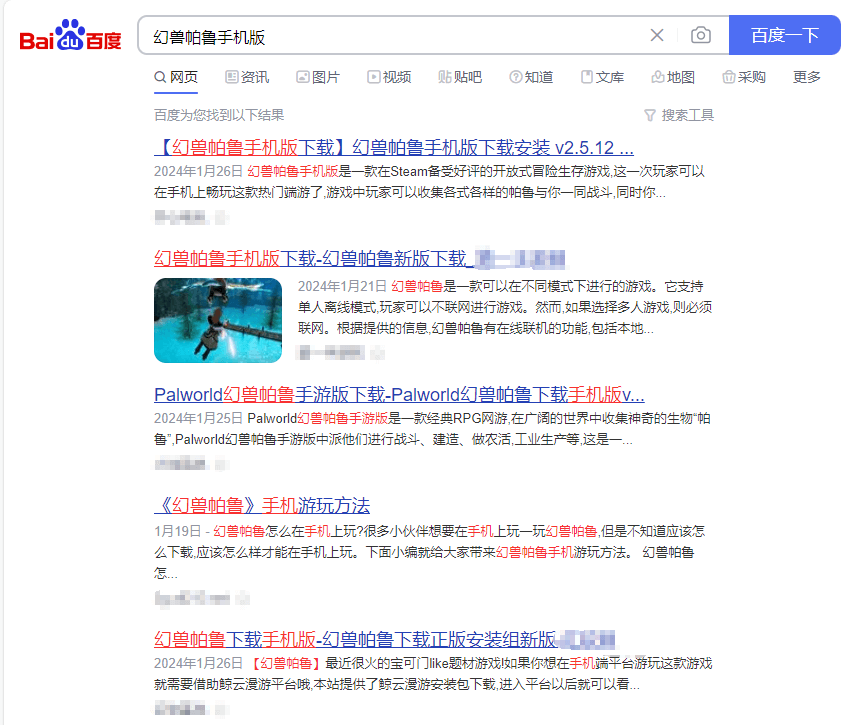Click the magnifier icon beside 网页 tab
Viewport: 847px width, 725px height.
(160, 77)
